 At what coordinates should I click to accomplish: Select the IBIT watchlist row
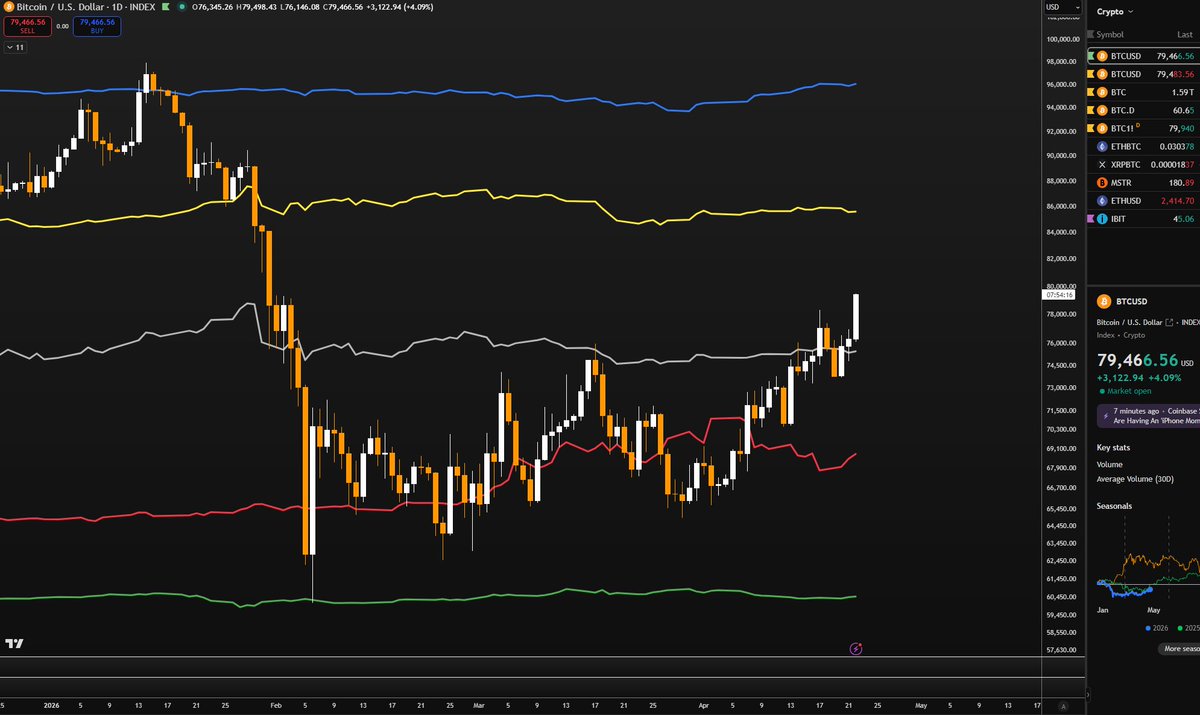[x=1143, y=218]
